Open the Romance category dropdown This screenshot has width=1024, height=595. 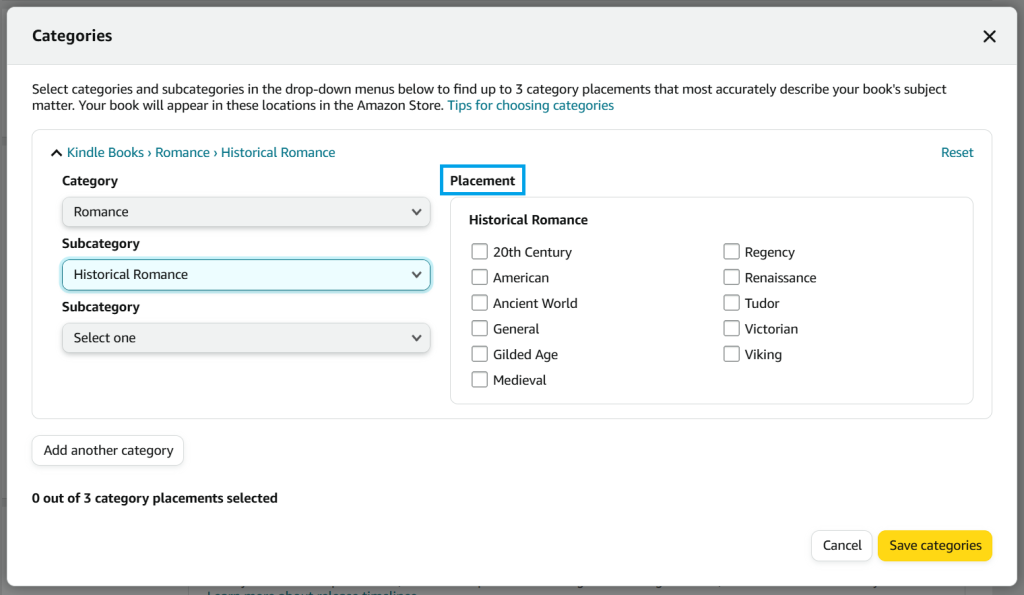[x=245, y=212]
